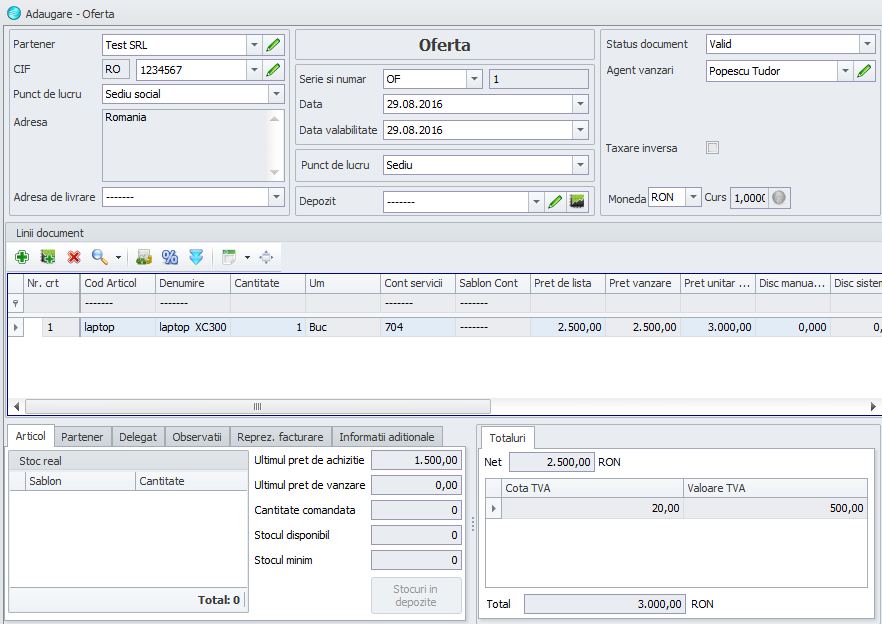This screenshot has width=882, height=624.
Task: Click the 500,00 Valoare TVA cell
Action: click(x=775, y=509)
